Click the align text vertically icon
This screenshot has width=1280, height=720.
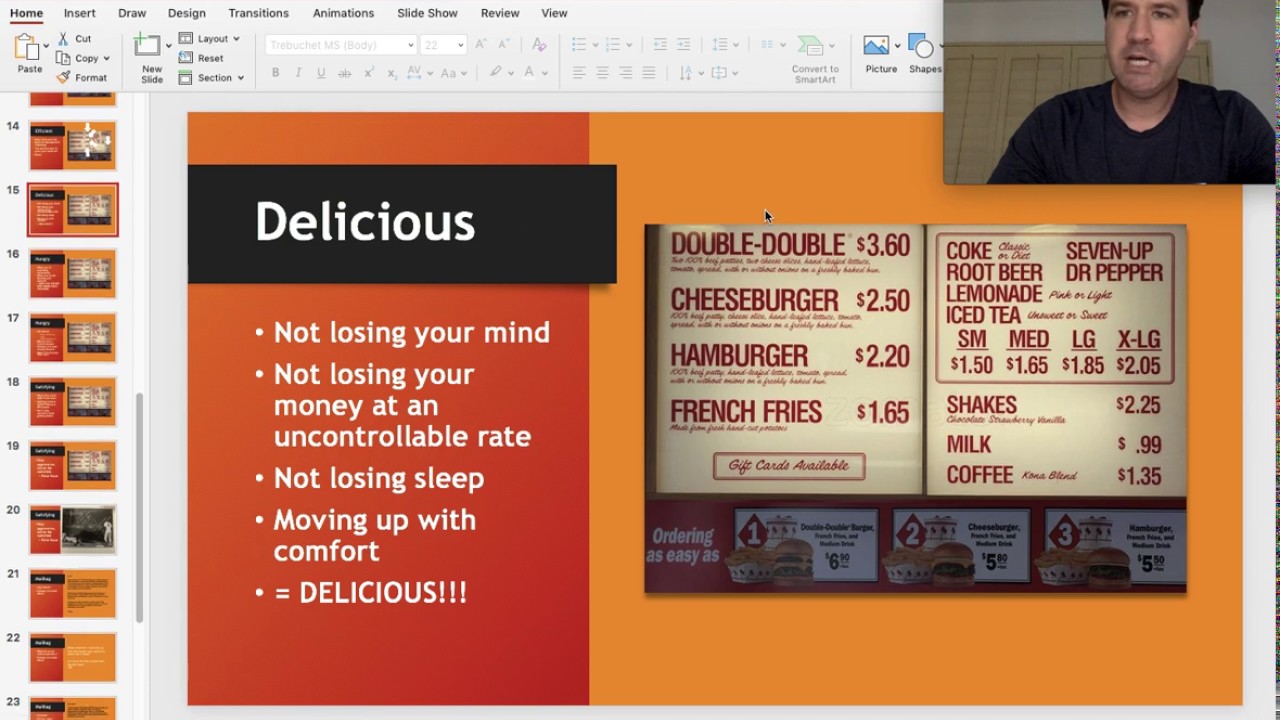pos(719,73)
